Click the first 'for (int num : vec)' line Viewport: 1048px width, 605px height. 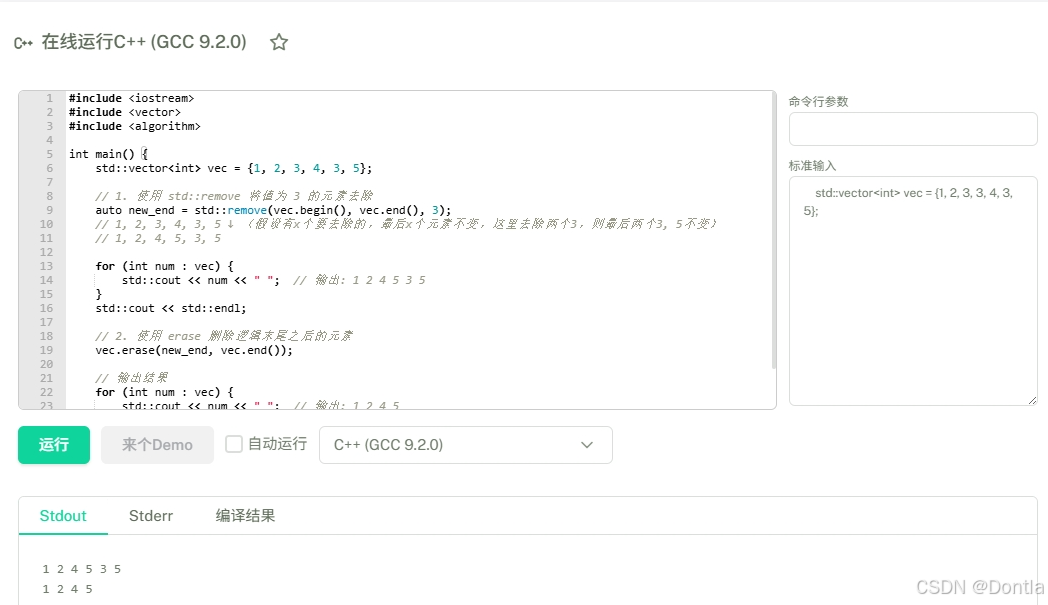[164, 266]
